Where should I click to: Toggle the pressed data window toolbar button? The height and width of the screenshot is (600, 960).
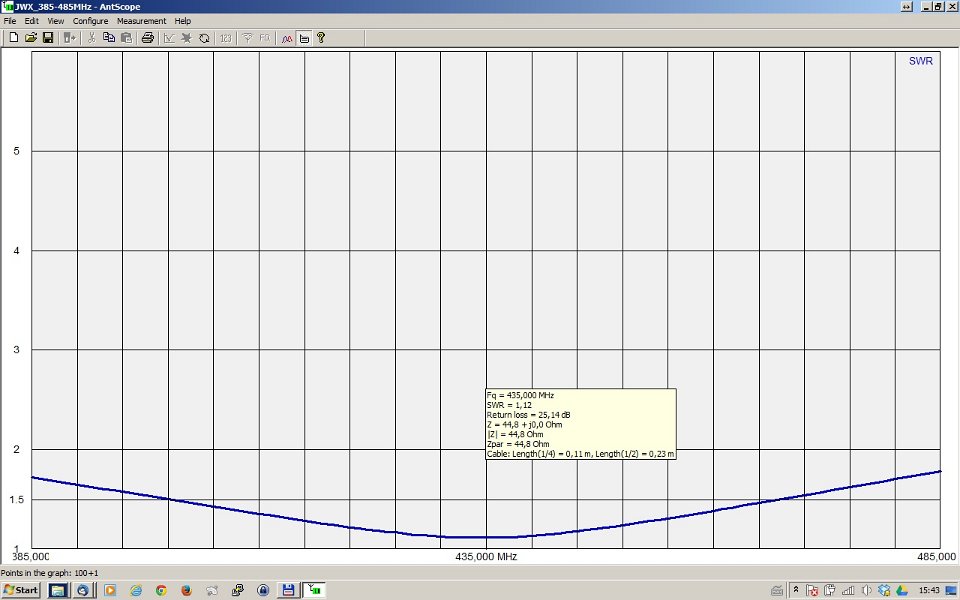(303, 38)
